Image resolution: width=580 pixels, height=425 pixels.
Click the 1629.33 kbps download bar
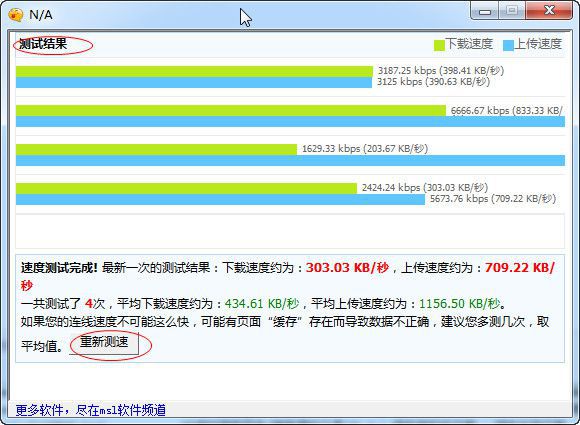pos(156,149)
